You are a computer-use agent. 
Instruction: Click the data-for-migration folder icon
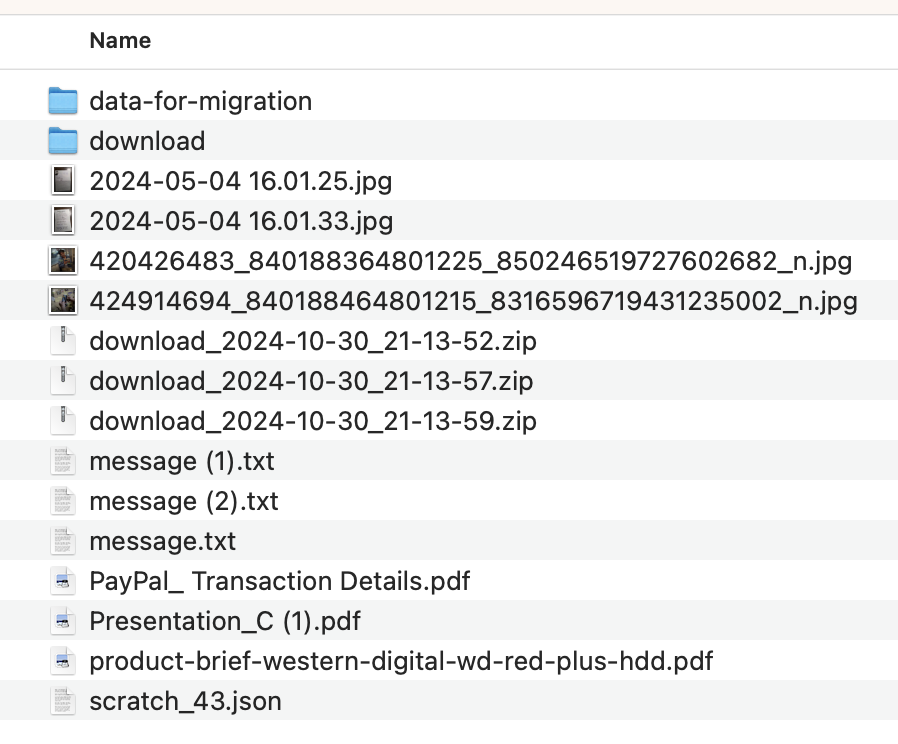point(63,101)
